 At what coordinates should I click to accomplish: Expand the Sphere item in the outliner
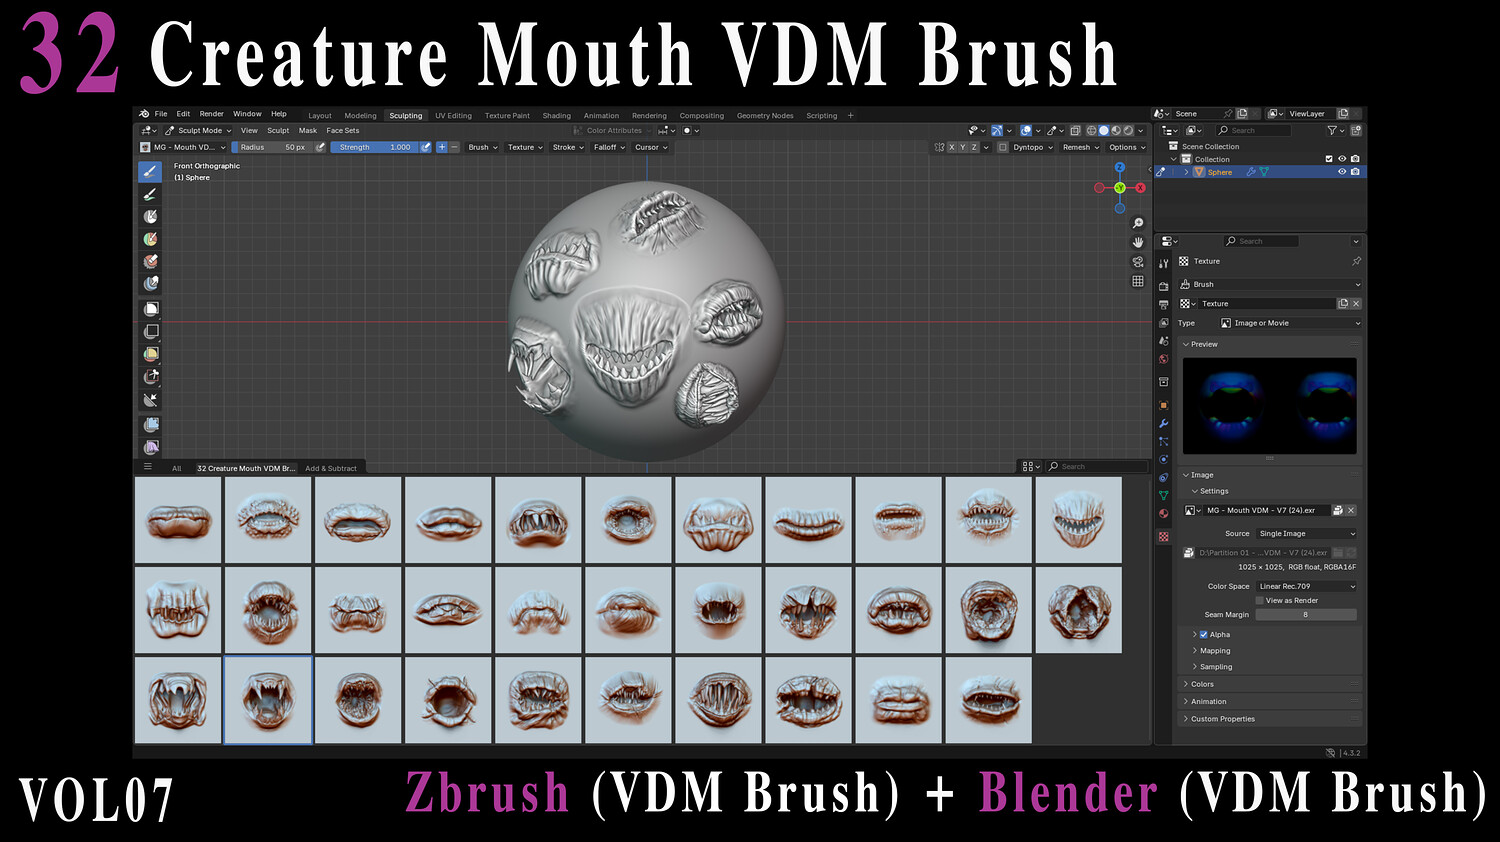pyautogui.click(x=1187, y=172)
